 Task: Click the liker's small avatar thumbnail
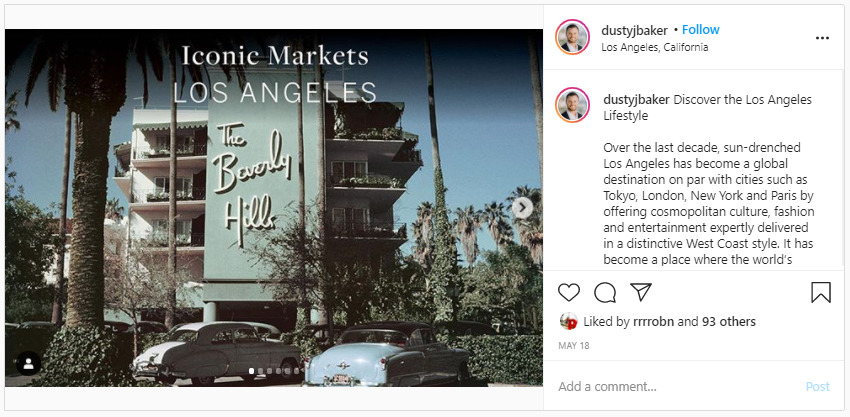pyautogui.click(x=567, y=322)
